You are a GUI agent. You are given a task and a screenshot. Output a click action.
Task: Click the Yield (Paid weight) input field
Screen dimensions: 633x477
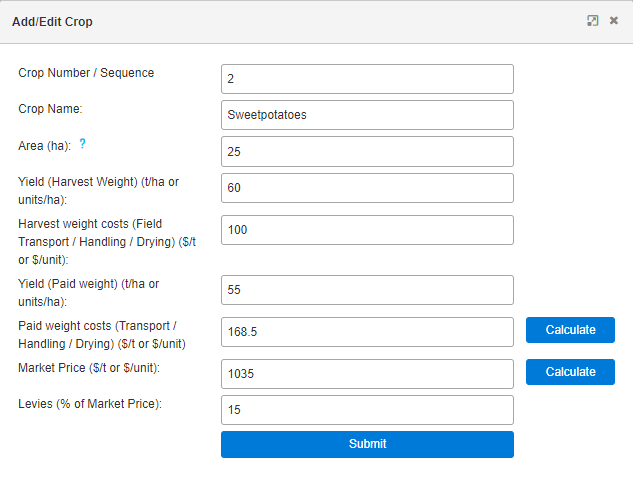click(x=367, y=290)
